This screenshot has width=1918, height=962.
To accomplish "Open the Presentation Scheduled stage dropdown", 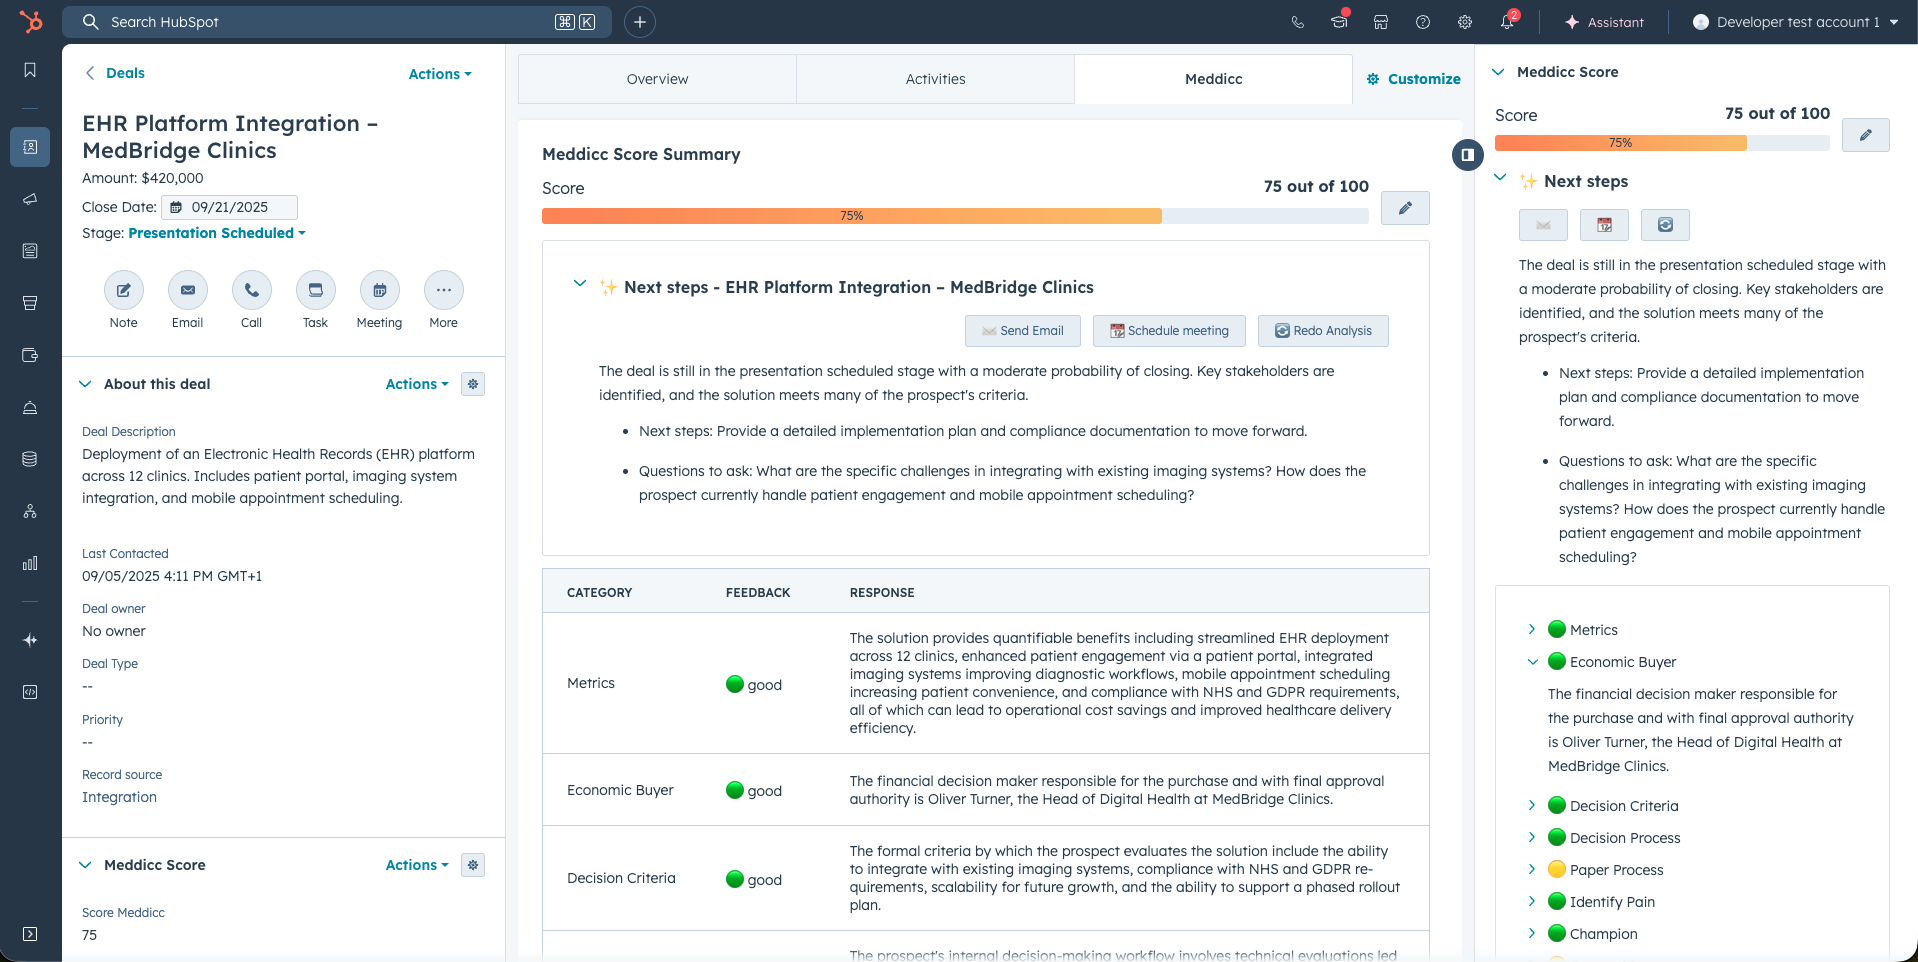I will coord(217,233).
